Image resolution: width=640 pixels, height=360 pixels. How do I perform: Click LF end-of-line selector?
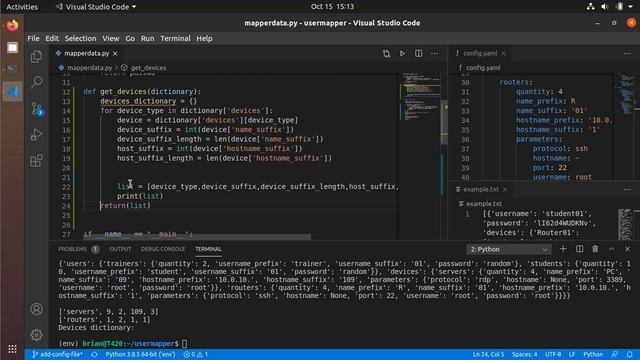572,354
